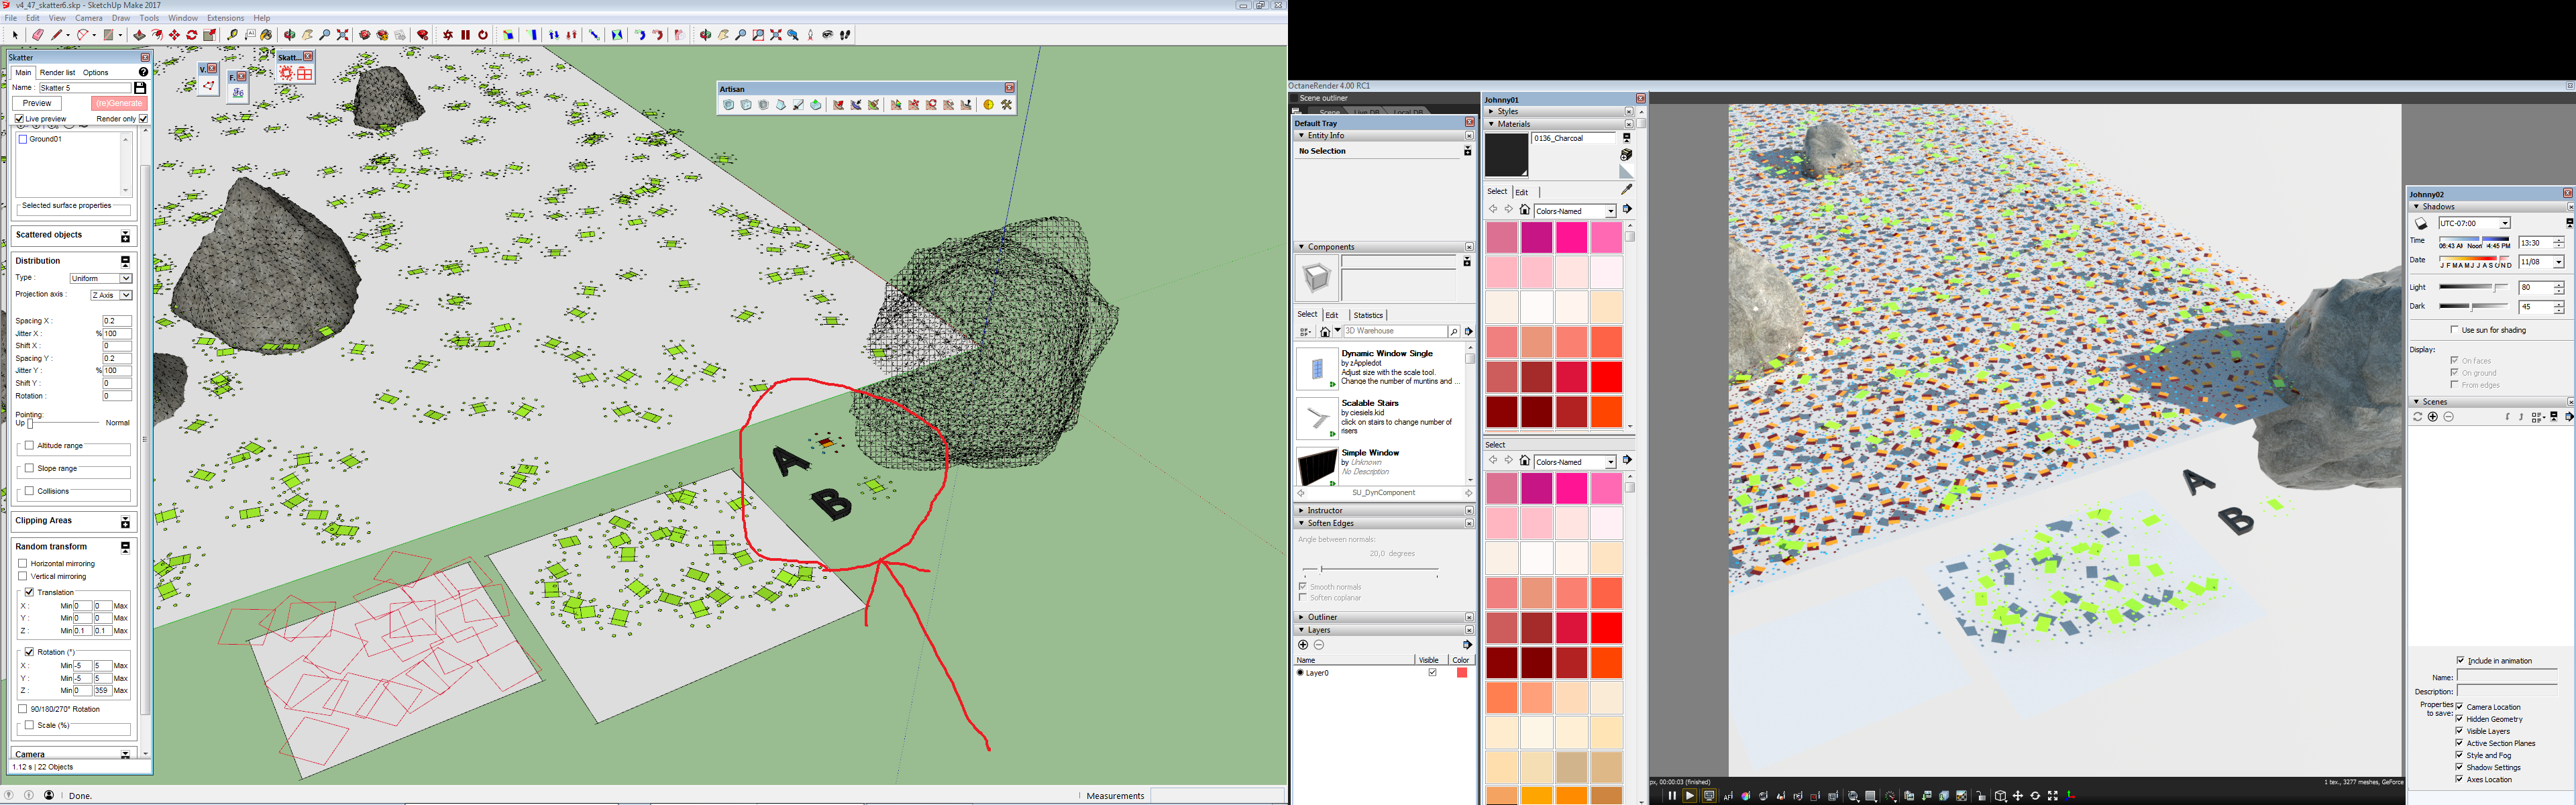This screenshot has width=2576, height=805.
Task: Click the Create Material icon
Action: click(1626, 155)
